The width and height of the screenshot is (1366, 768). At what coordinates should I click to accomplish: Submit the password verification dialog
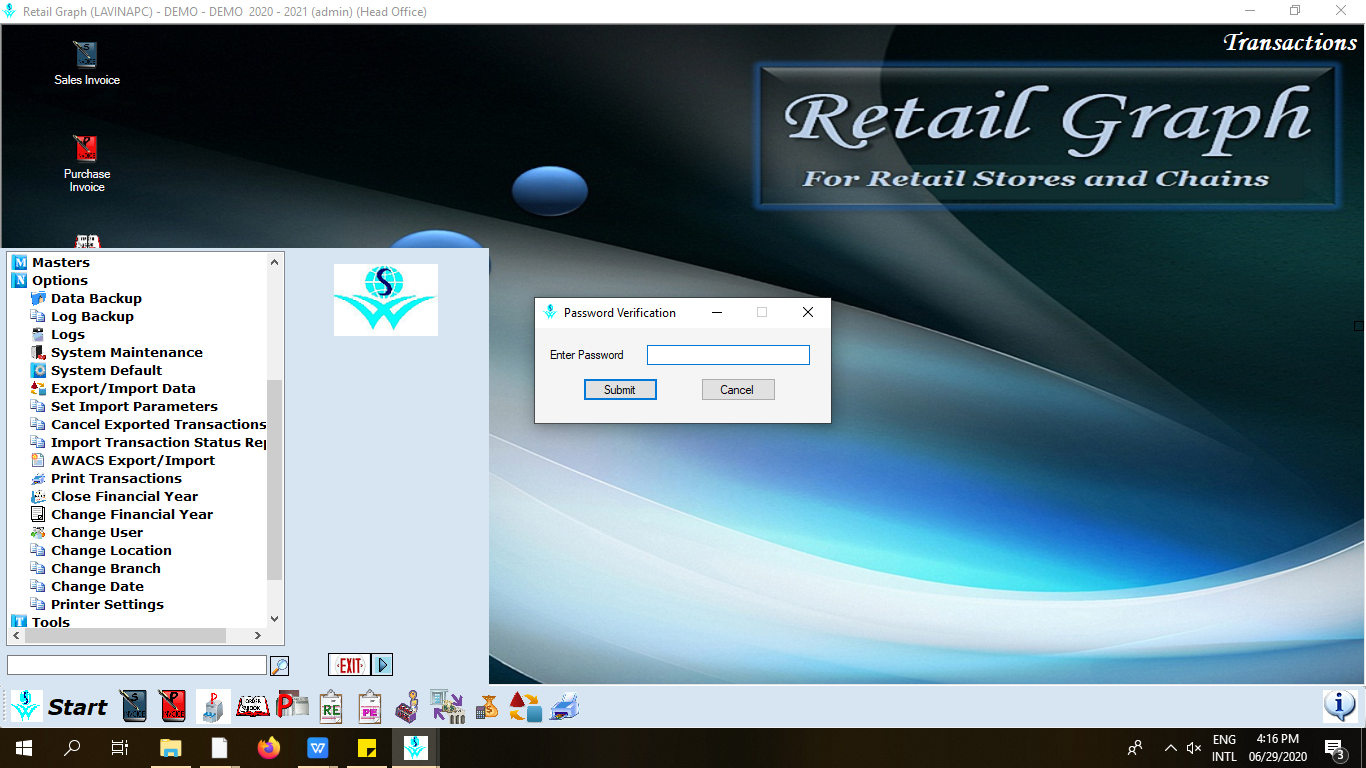(x=620, y=390)
